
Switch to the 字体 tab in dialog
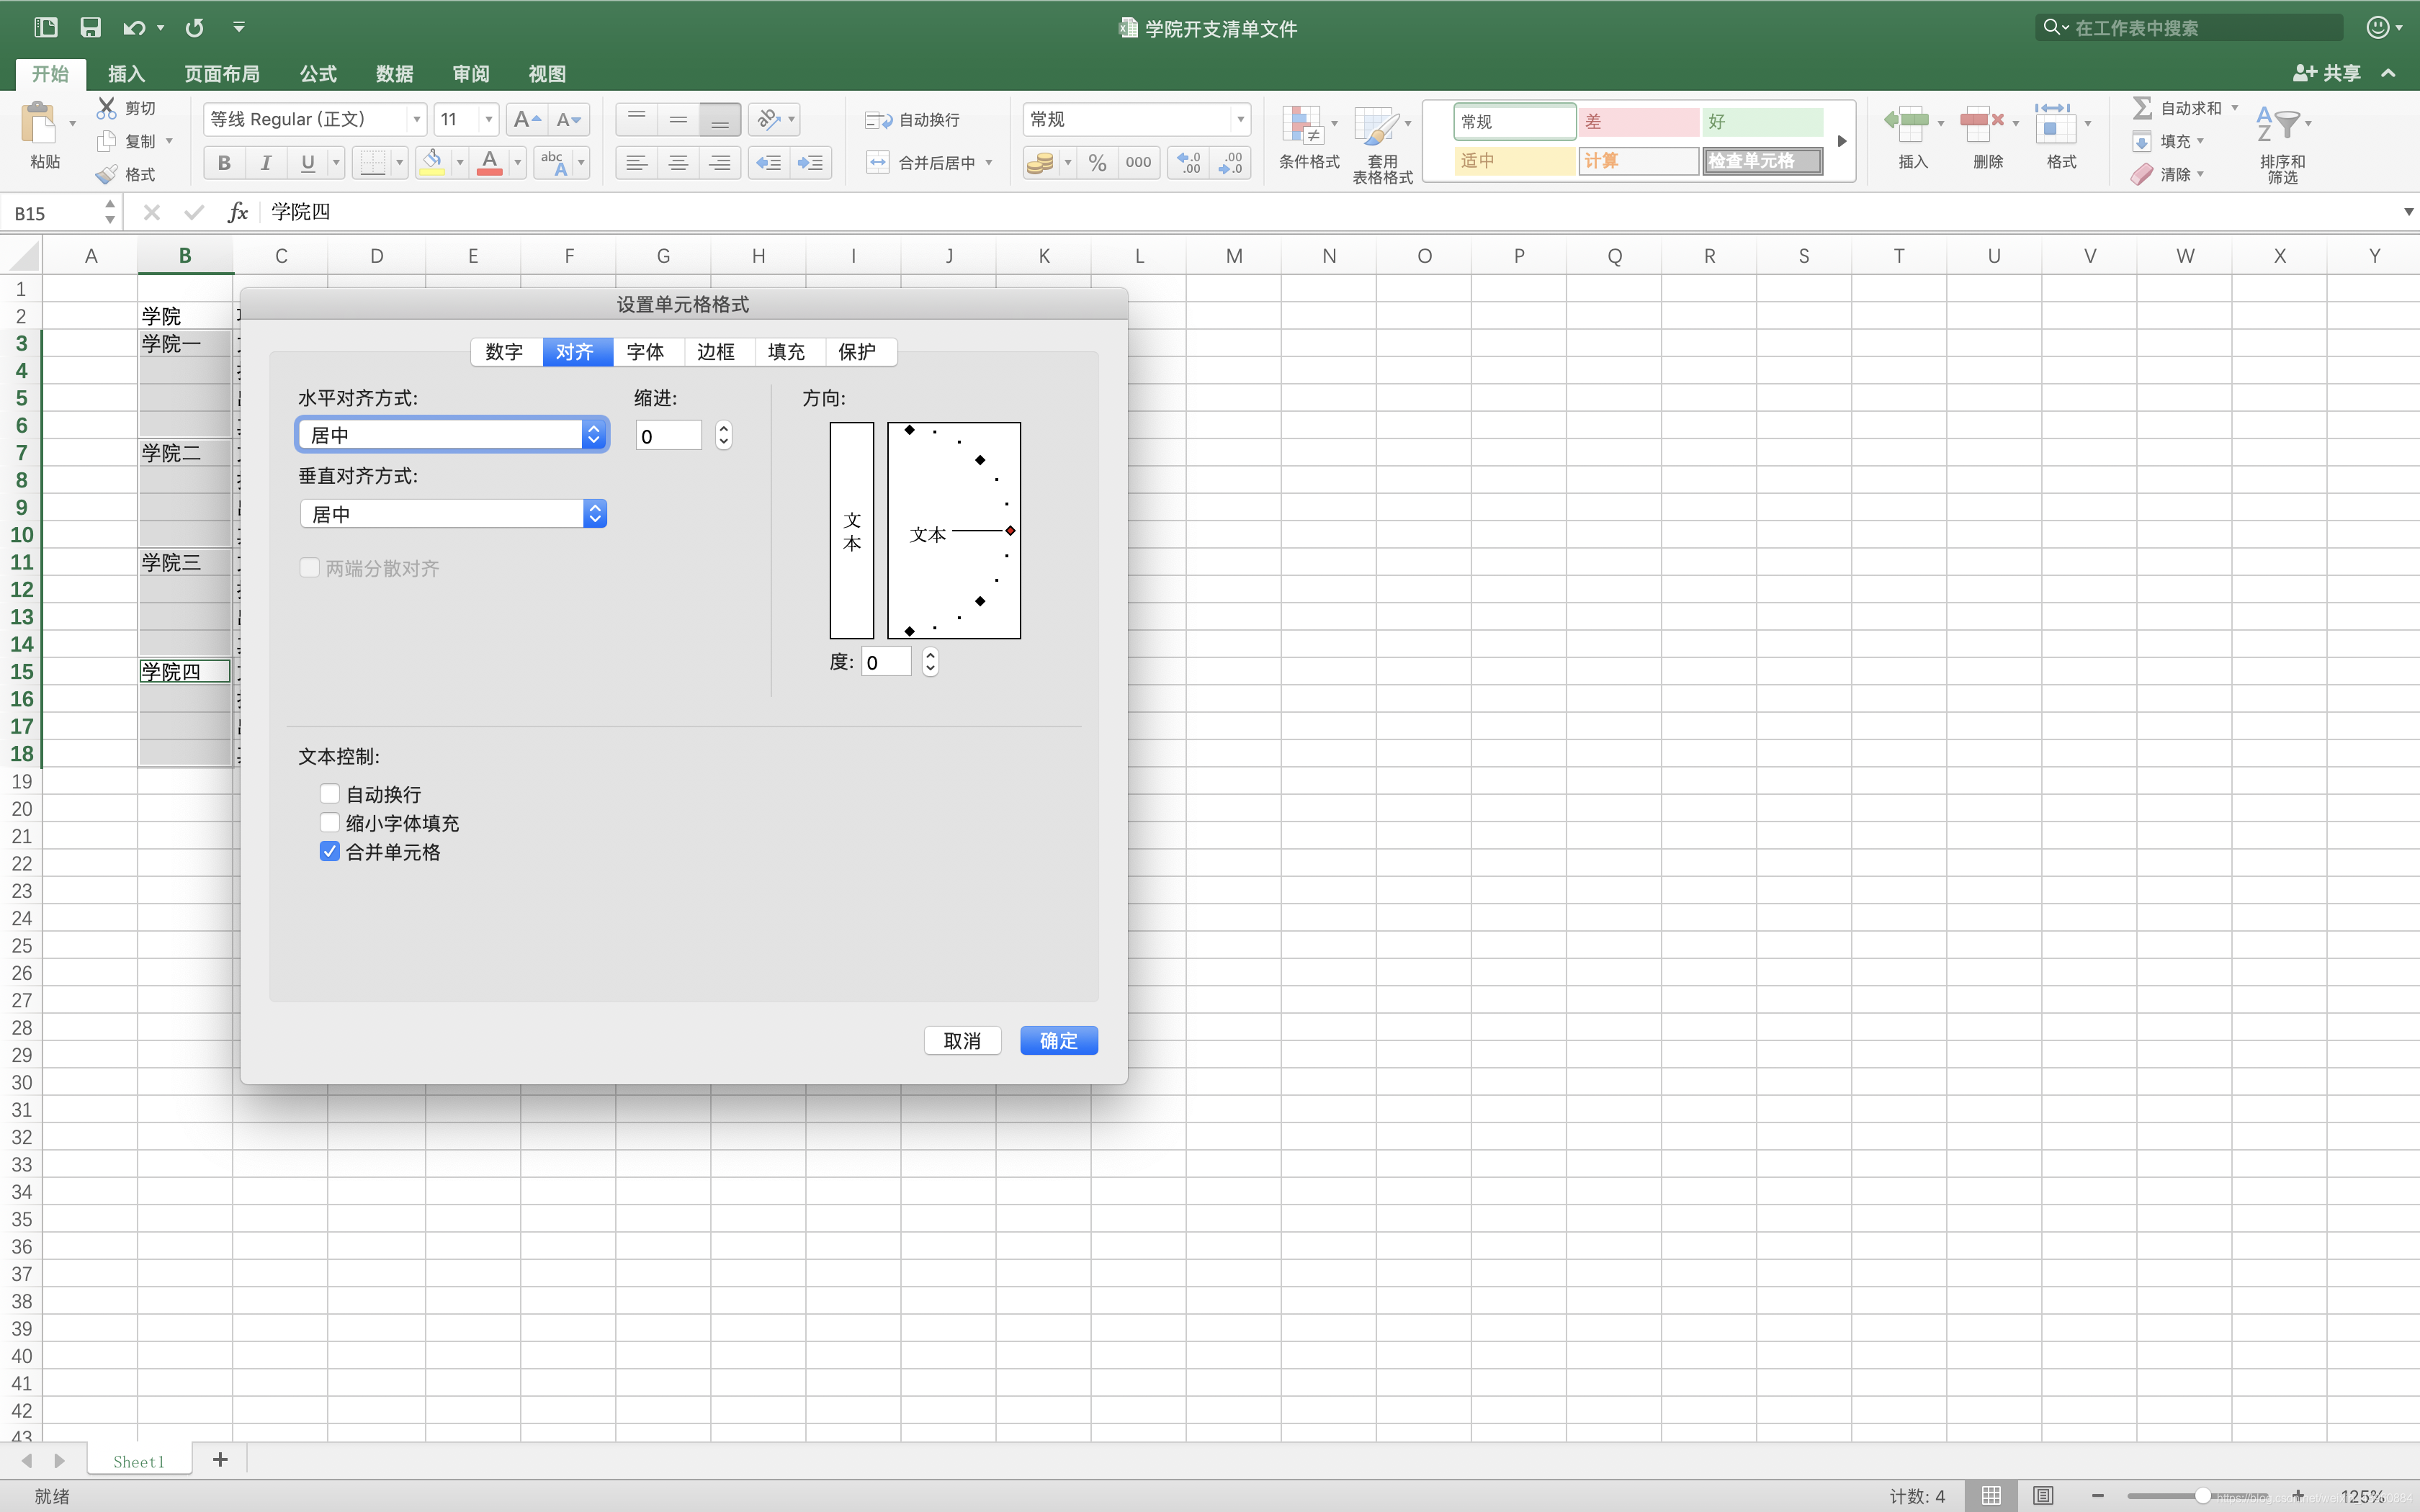click(646, 352)
